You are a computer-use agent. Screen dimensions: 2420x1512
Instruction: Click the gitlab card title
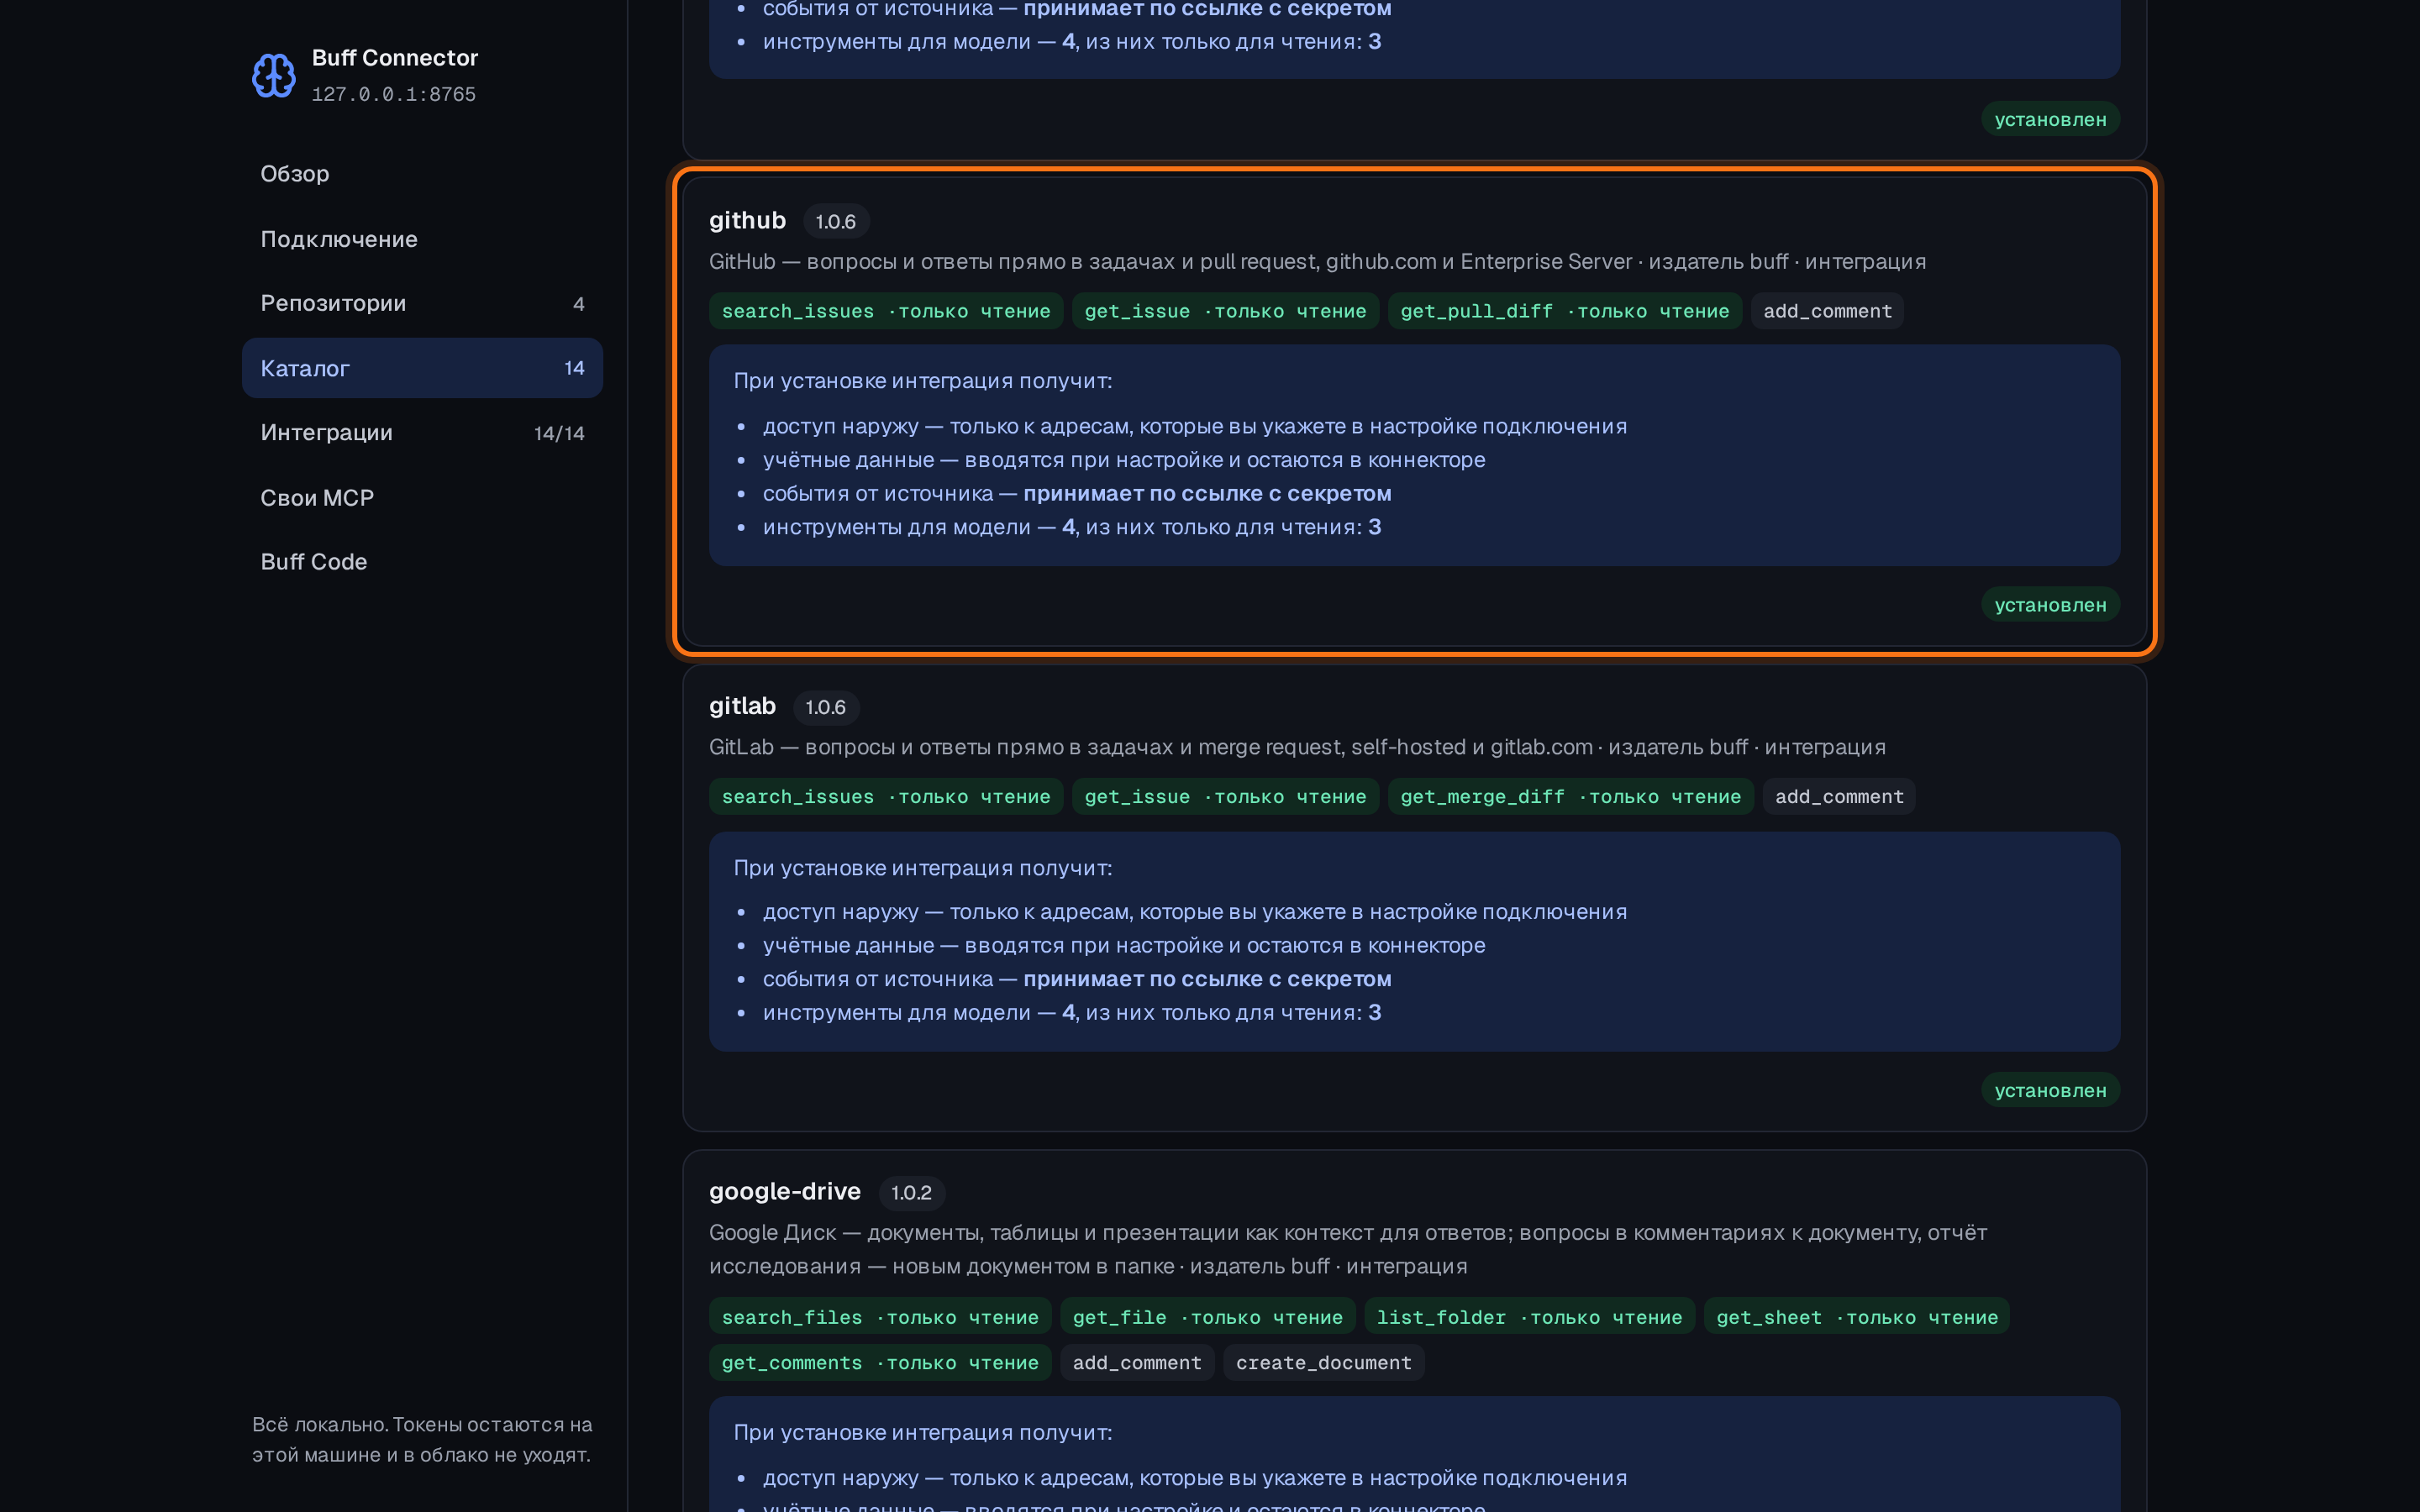(742, 706)
